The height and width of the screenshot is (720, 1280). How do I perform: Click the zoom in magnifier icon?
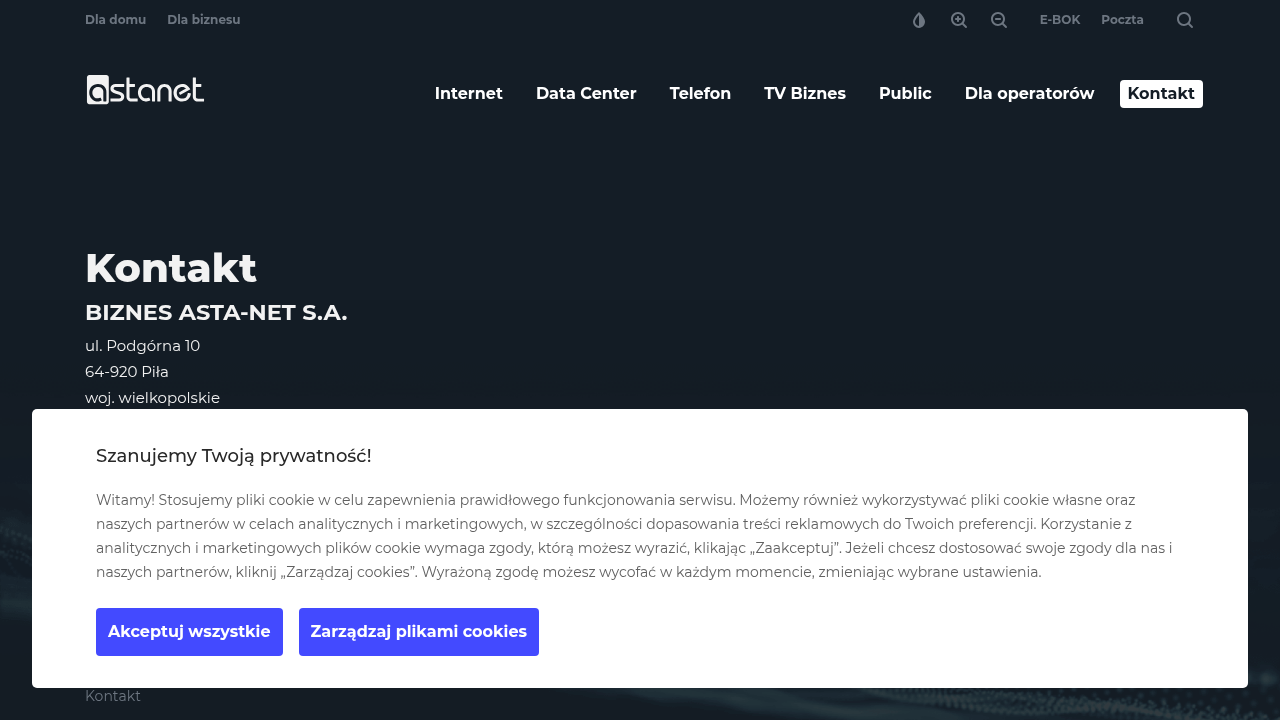click(959, 20)
